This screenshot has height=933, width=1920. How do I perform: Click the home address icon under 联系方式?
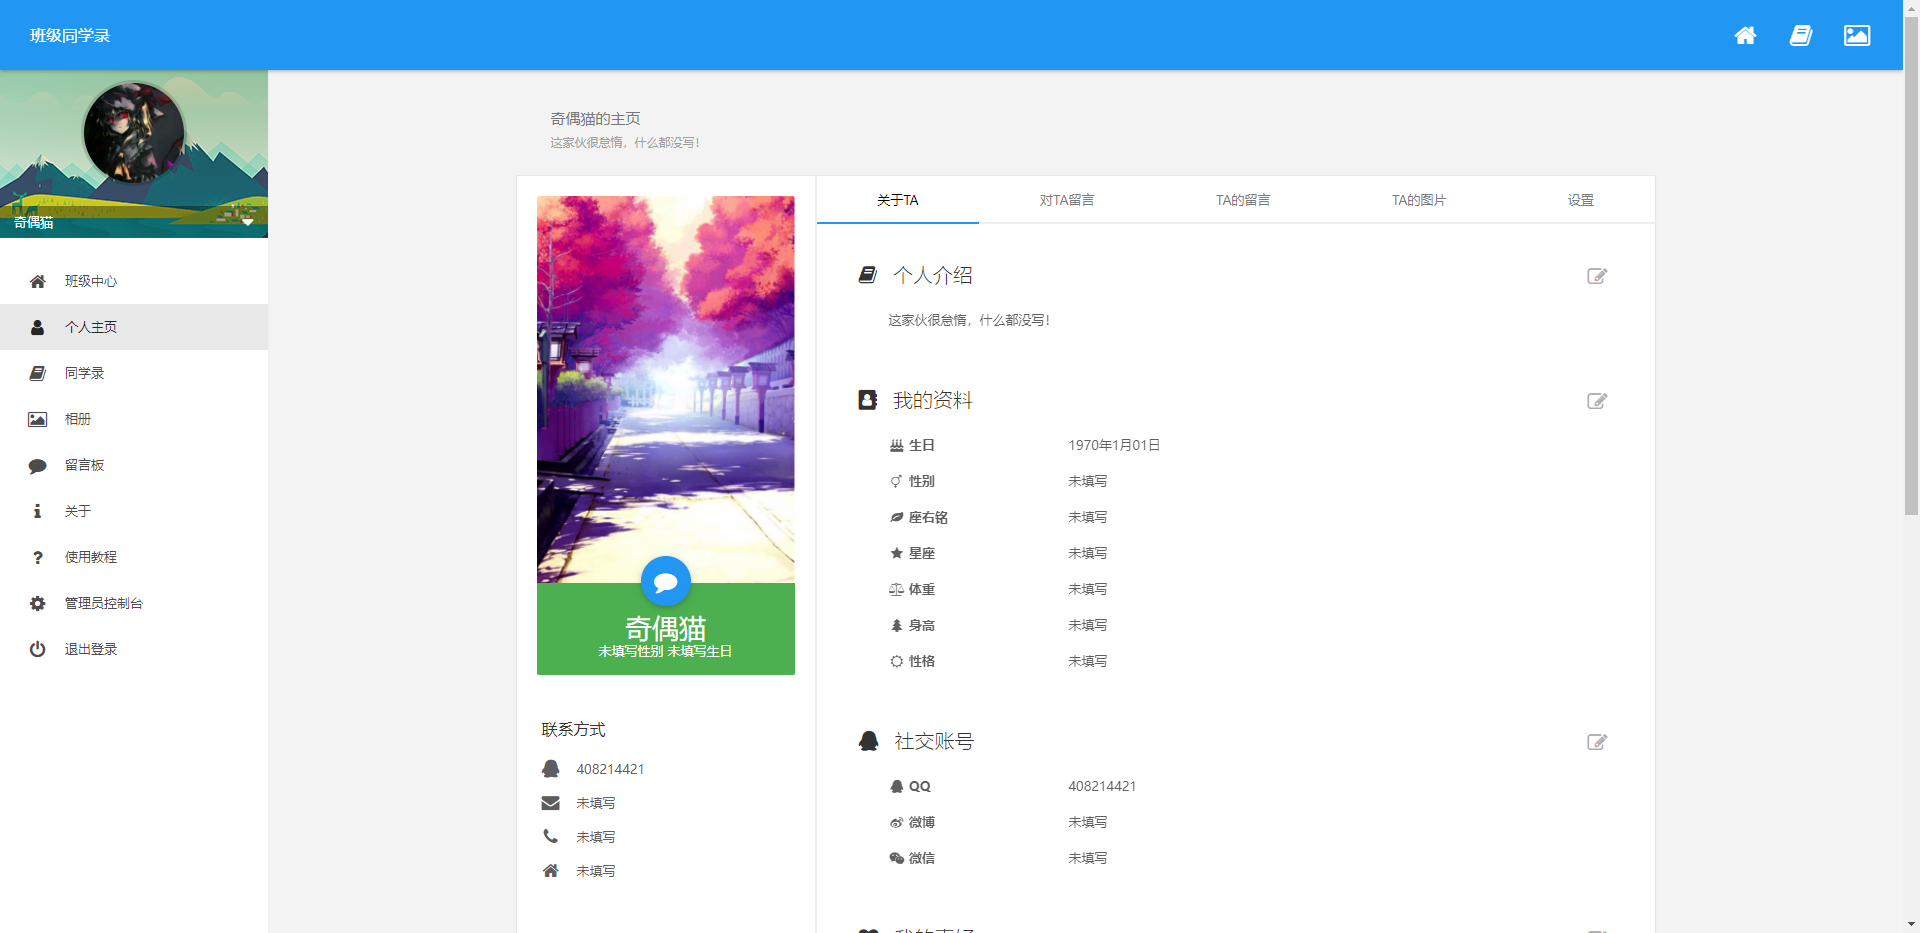tap(551, 871)
